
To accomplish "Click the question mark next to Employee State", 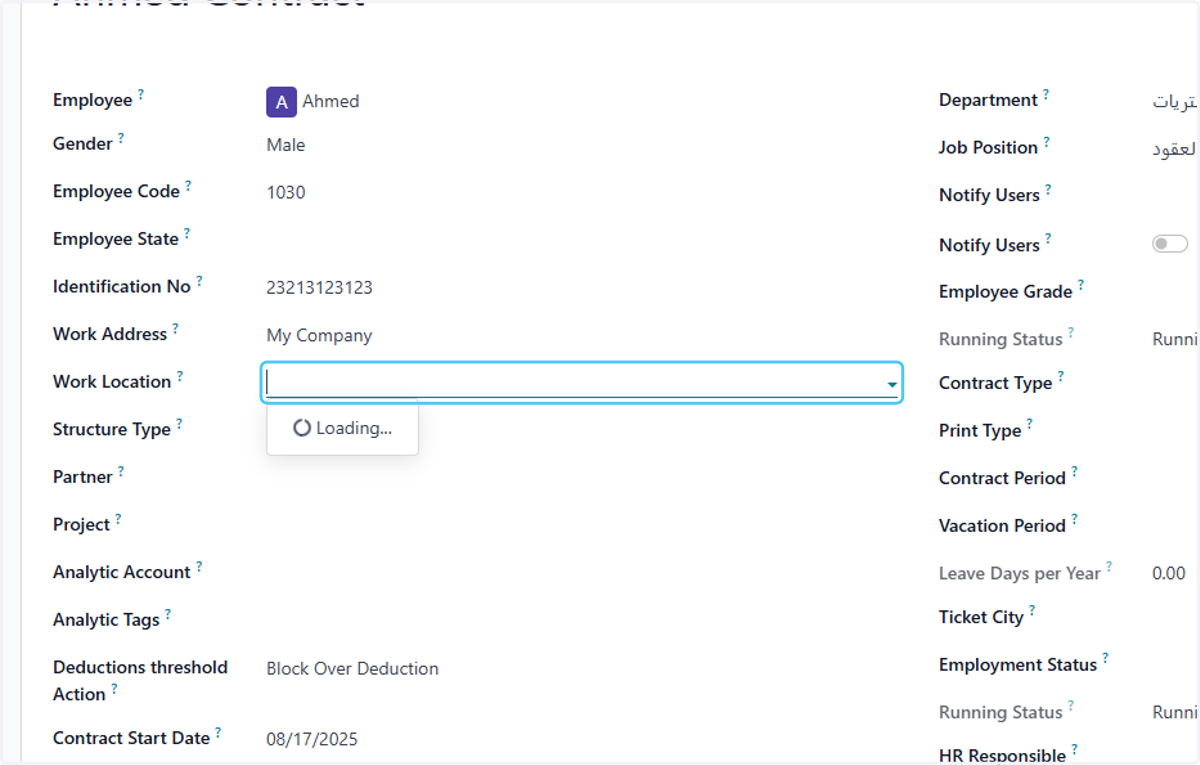I will point(187,234).
